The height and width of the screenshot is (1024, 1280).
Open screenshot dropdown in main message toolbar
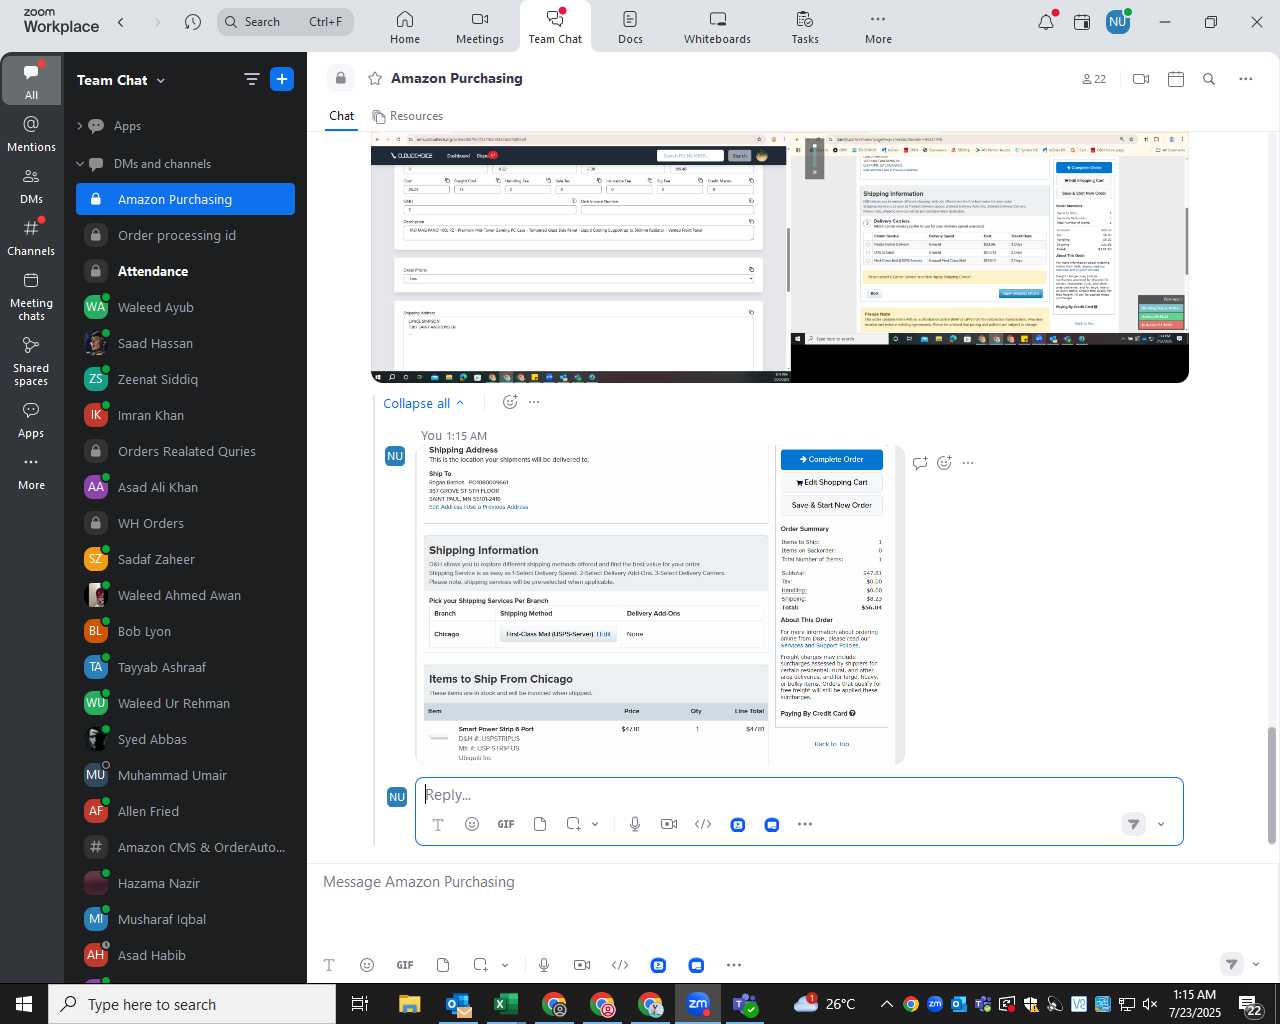pos(505,965)
